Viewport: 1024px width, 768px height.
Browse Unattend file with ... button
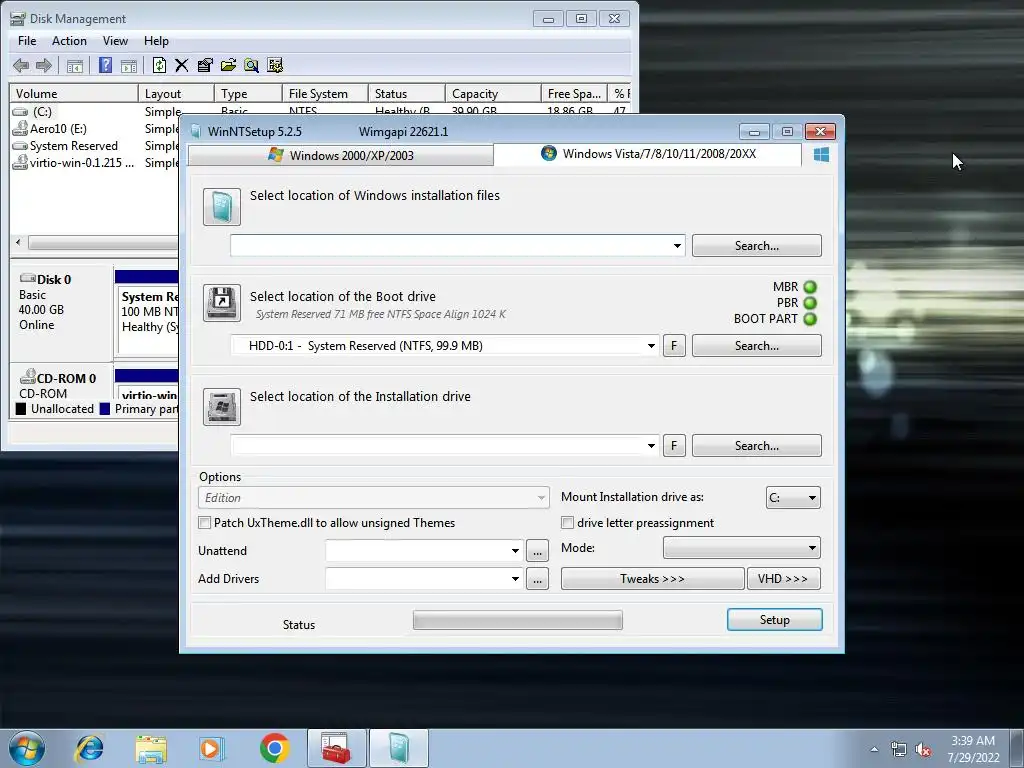(537, 551)
